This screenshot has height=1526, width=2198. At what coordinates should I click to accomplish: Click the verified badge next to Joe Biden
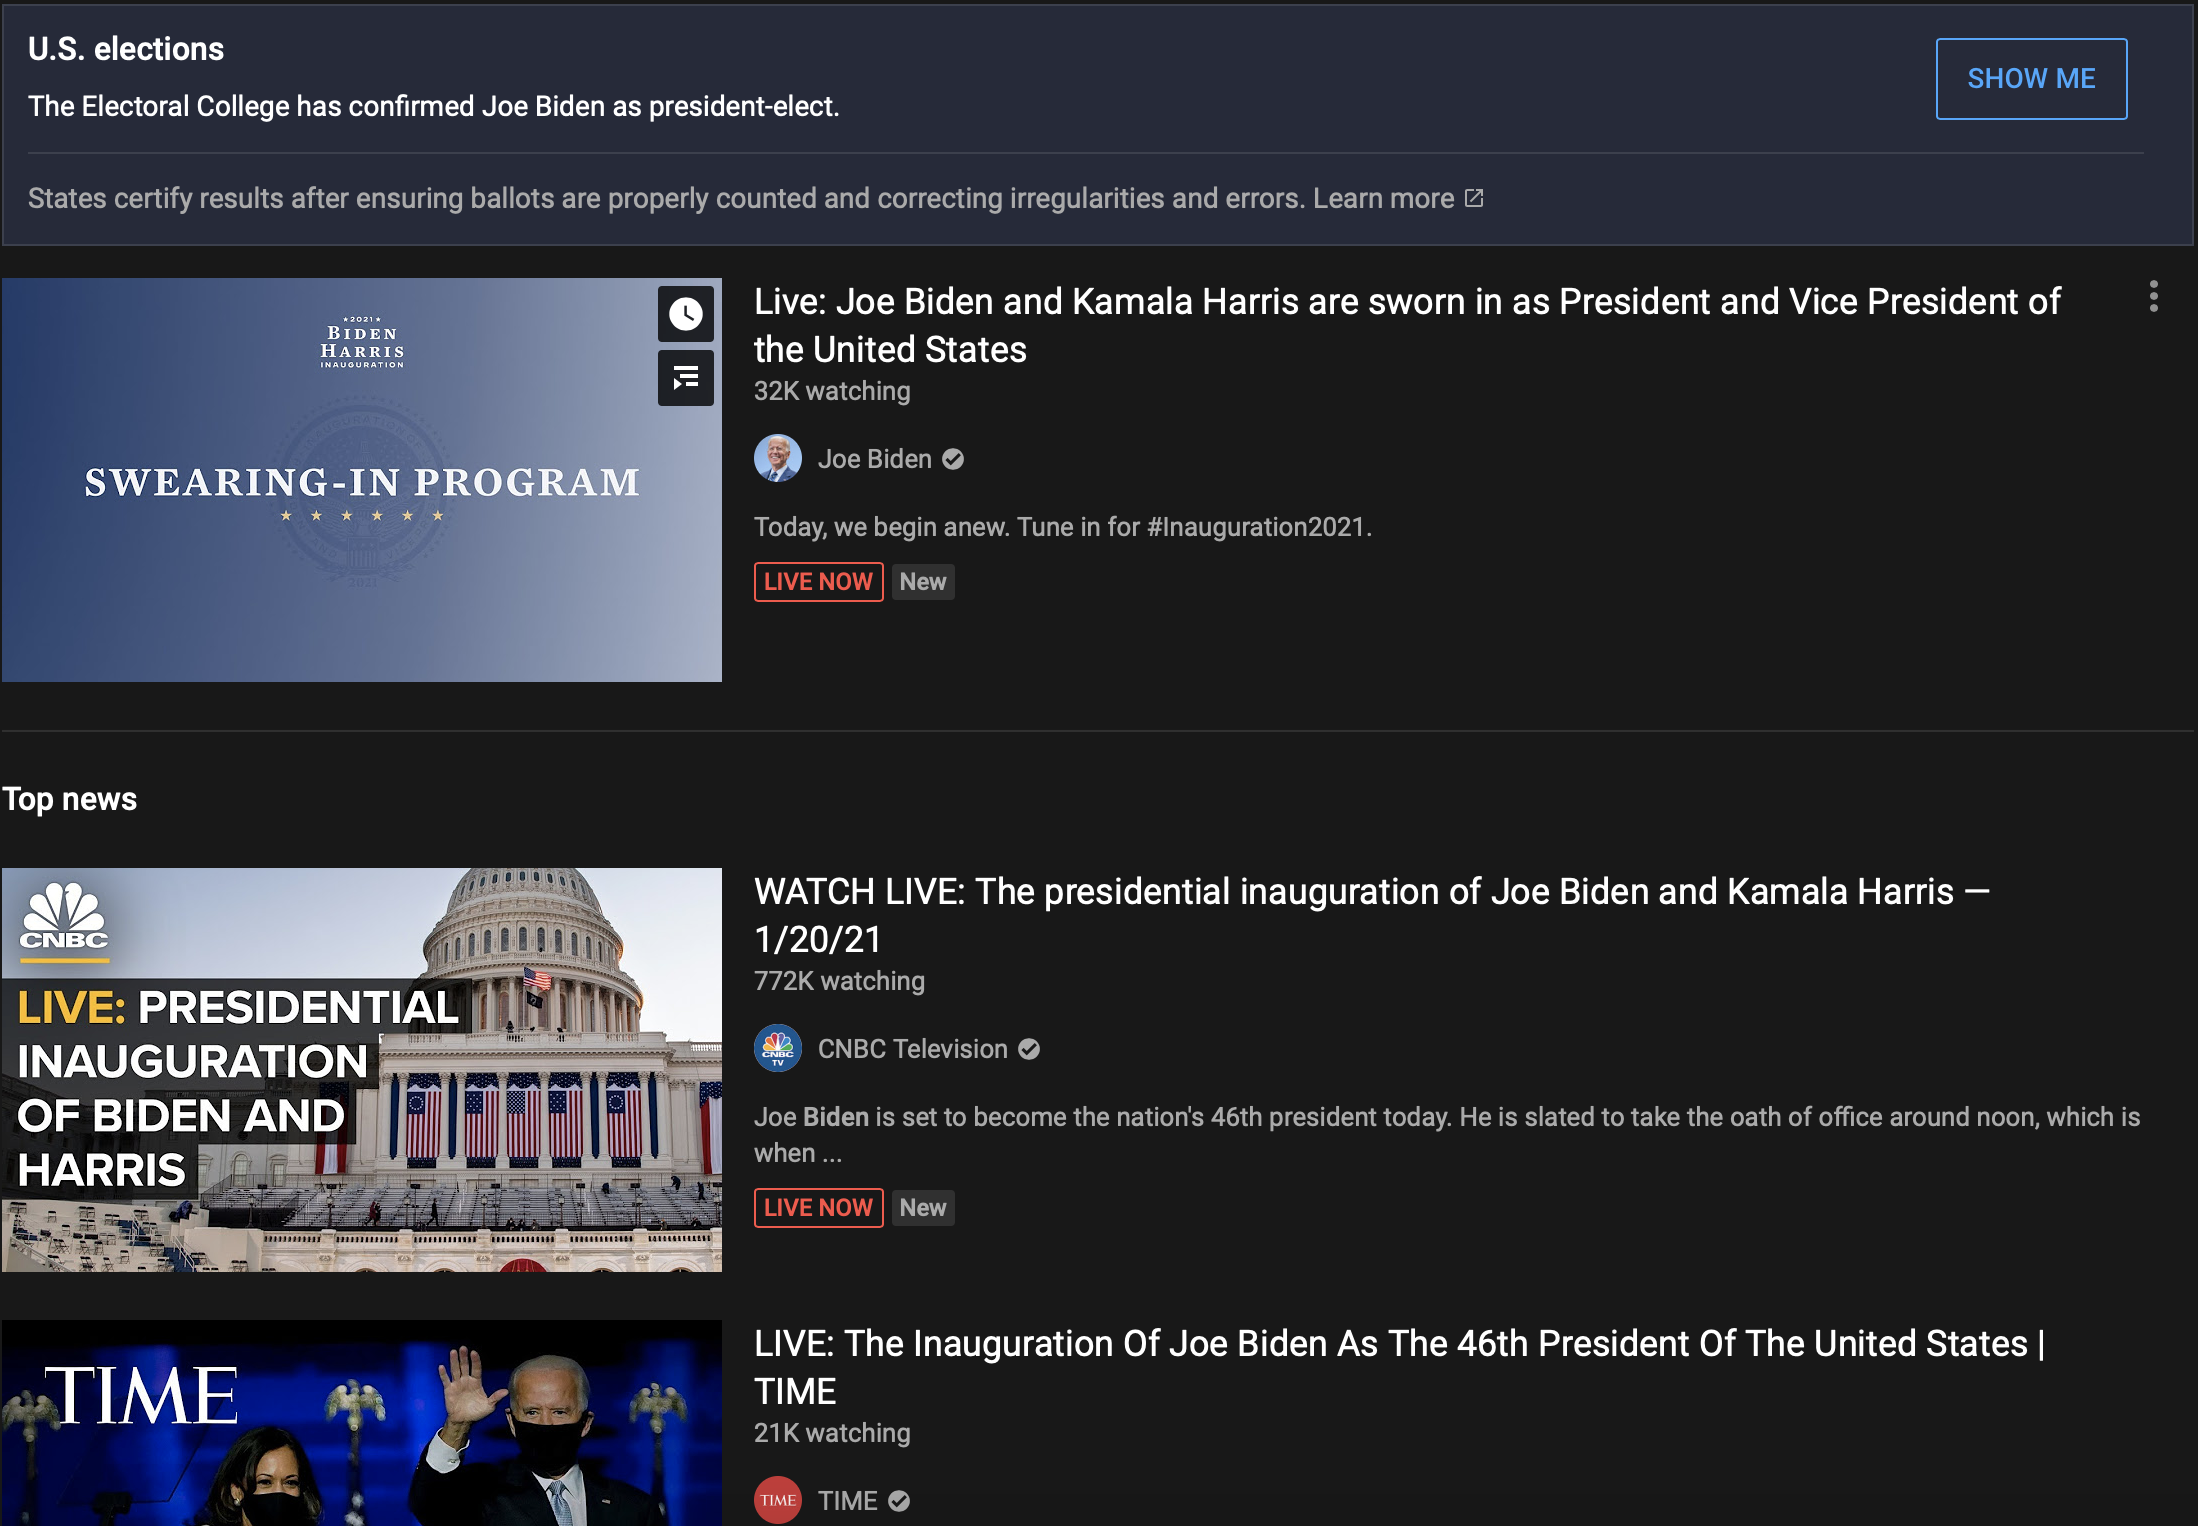954,459
